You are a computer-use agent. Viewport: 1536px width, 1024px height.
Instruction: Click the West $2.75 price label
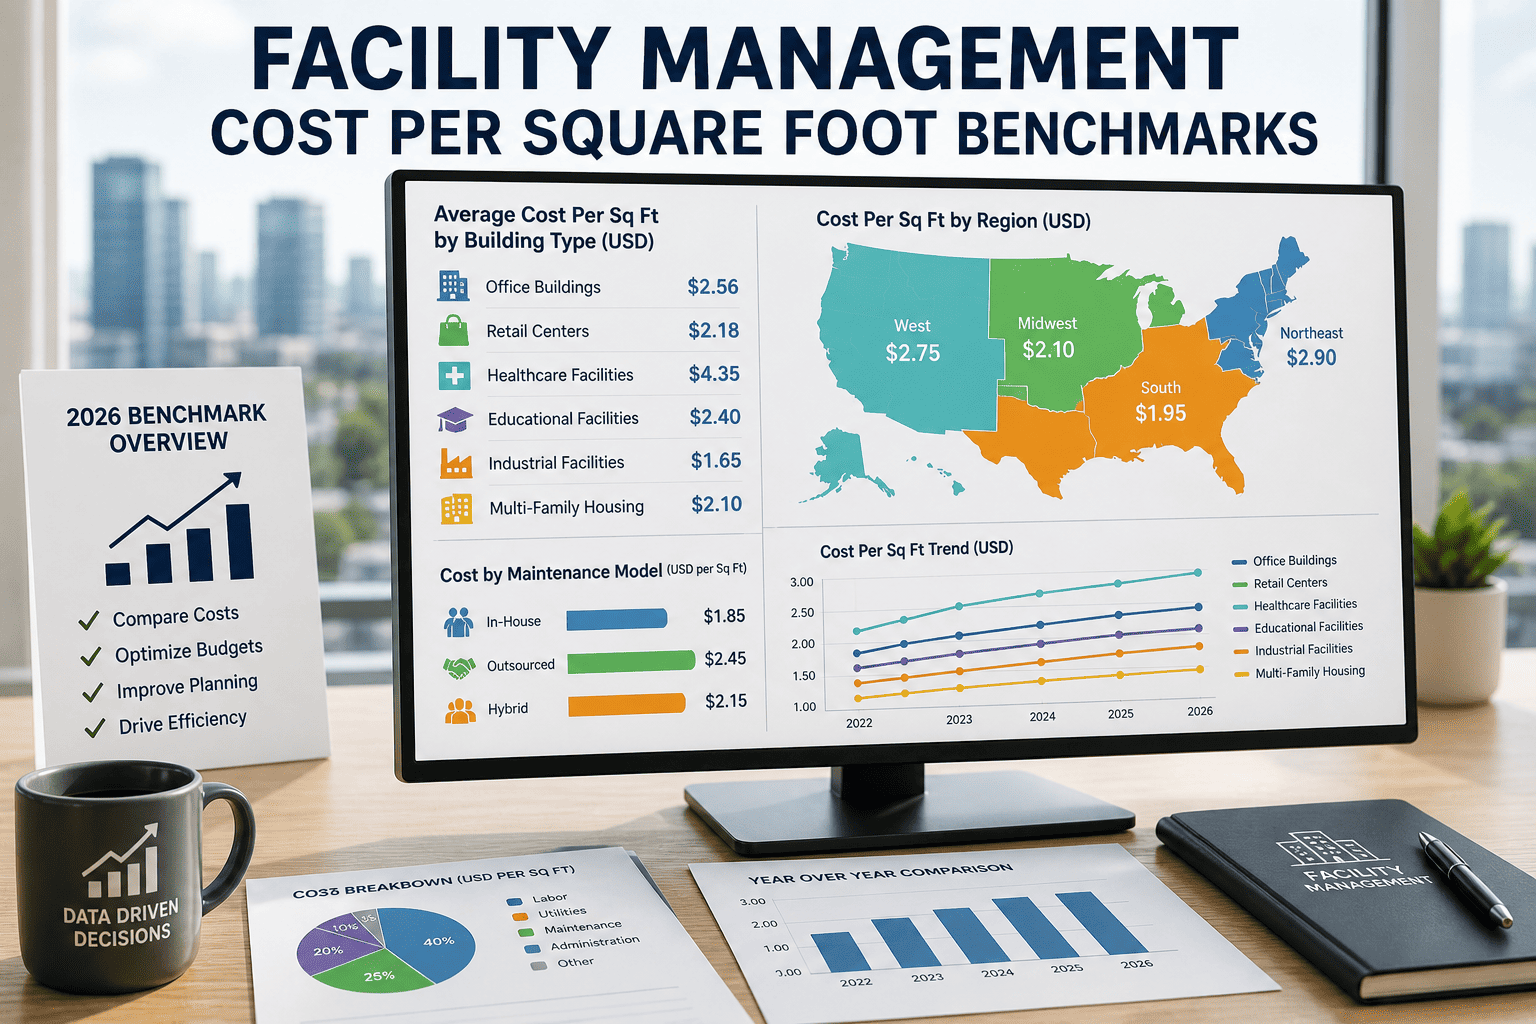click(x=913, y=353)
